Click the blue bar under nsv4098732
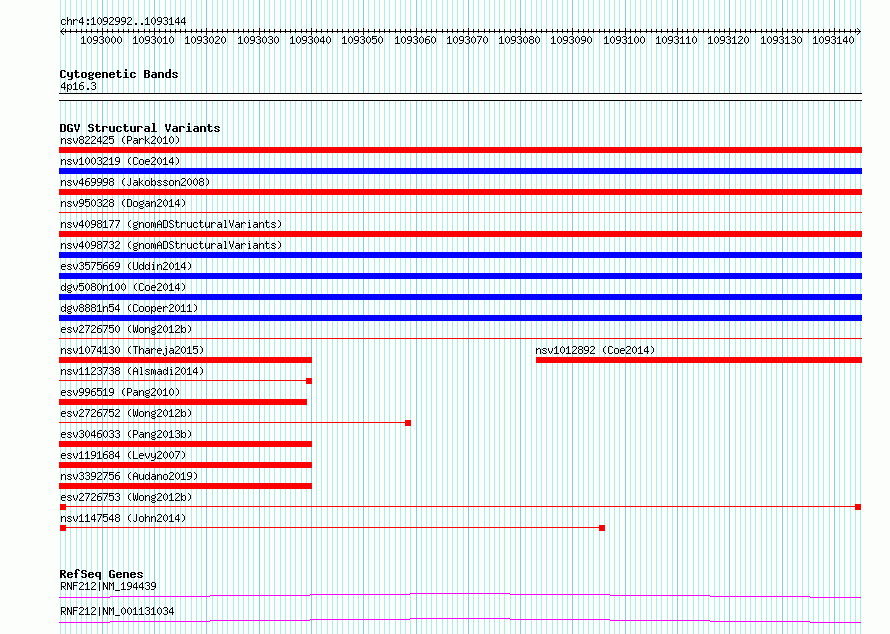The image size is (890, 634). 460,255
